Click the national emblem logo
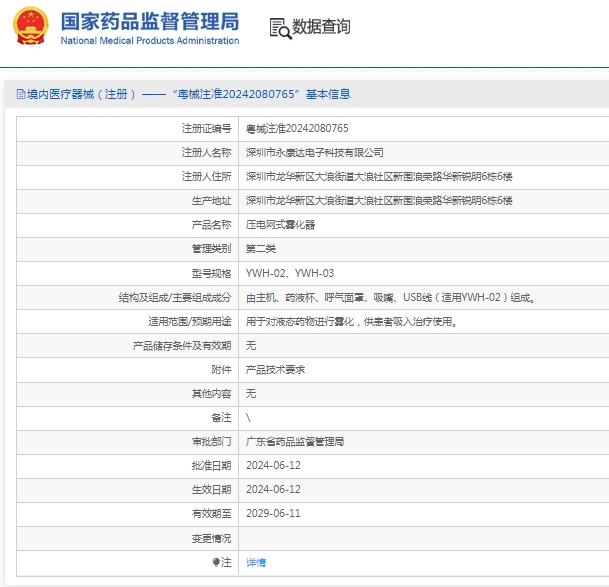 pyautogui.click(x=31, y=26)
